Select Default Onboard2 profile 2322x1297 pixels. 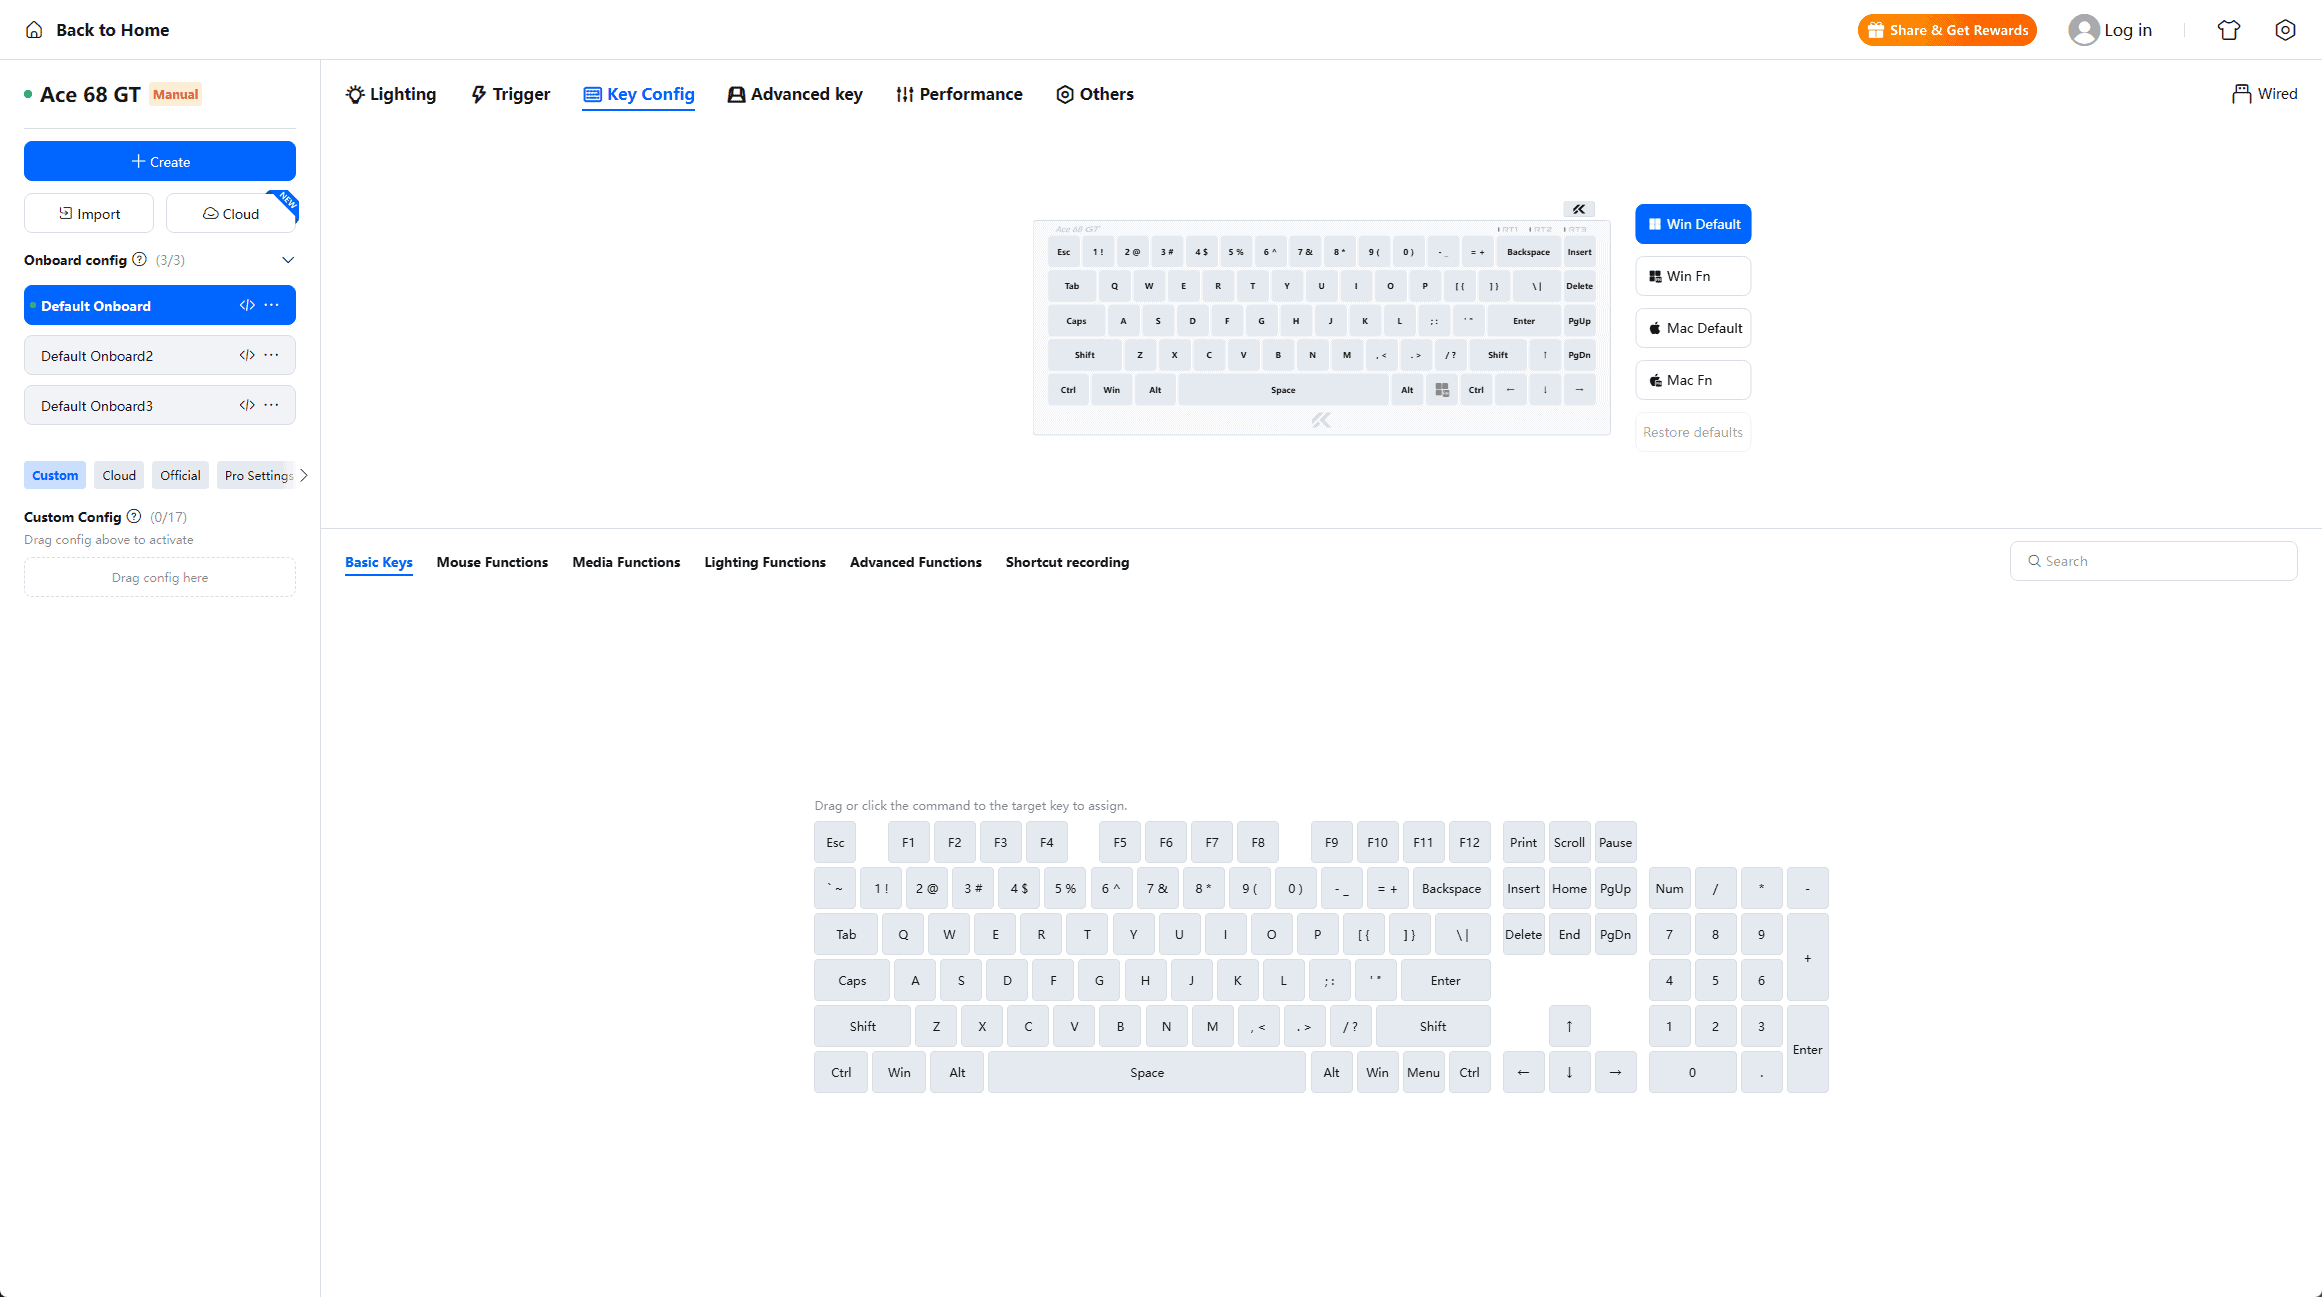click(x=160, y=355)
